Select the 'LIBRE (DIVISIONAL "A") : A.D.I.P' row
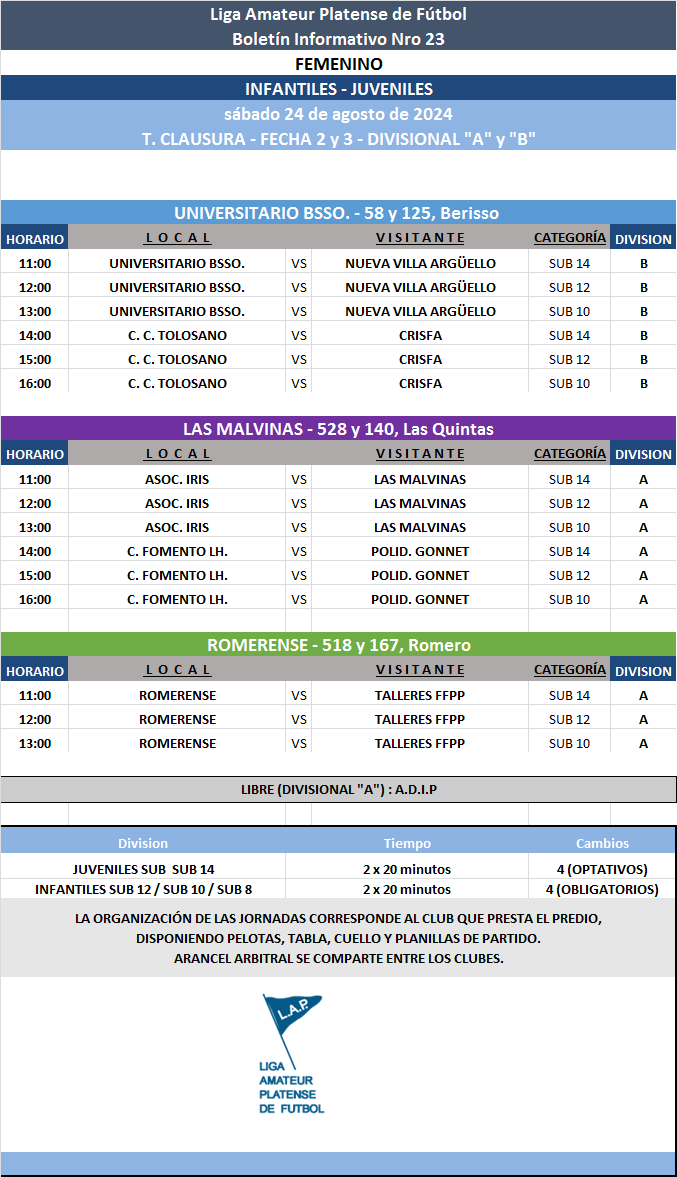The image size is (677, 1177). (x=338, y=789)
